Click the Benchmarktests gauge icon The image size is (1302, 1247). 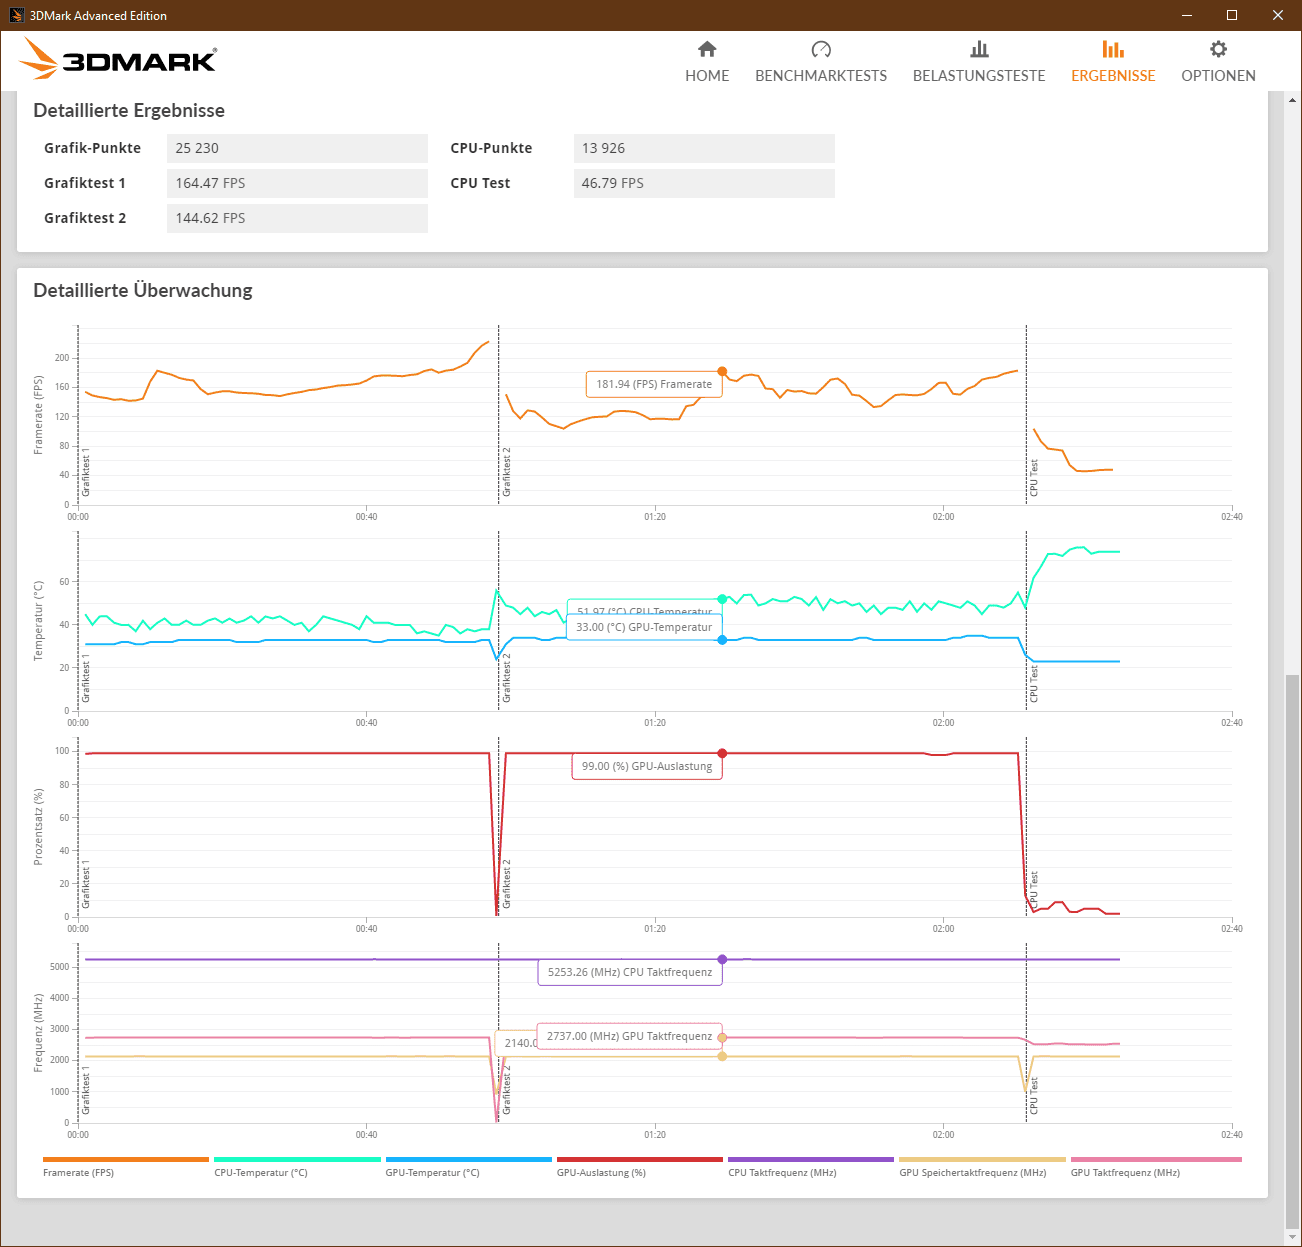[821, 49]
